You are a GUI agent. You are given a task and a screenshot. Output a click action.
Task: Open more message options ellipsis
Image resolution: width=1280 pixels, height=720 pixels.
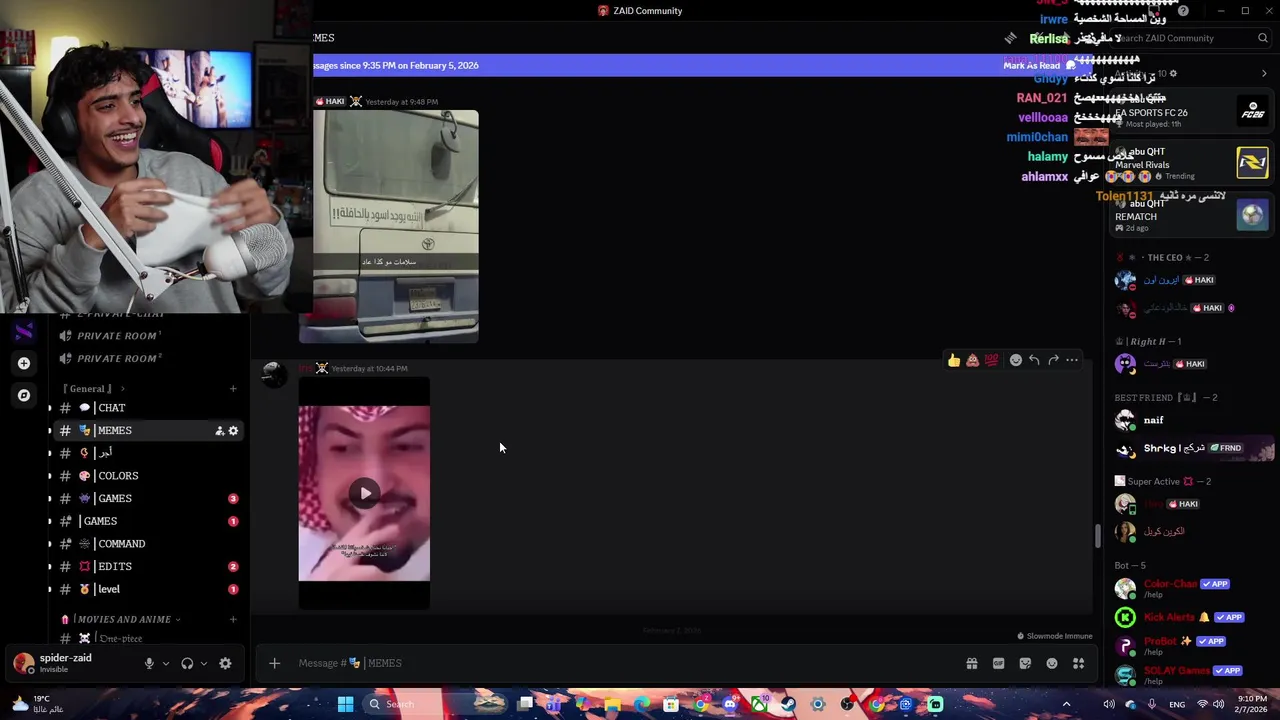pyautogui.click(x=1072, y=360)
